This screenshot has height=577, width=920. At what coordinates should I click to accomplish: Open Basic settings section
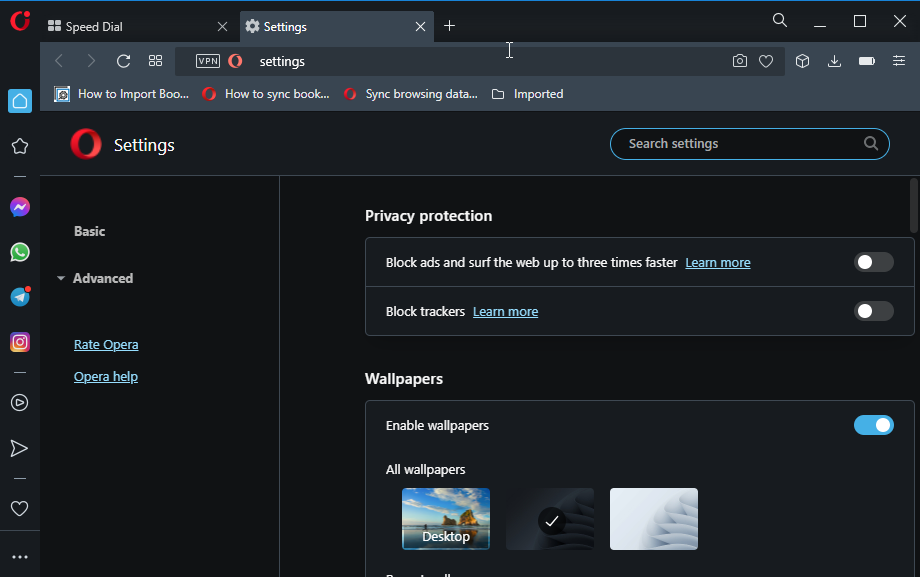coord(90,231)
